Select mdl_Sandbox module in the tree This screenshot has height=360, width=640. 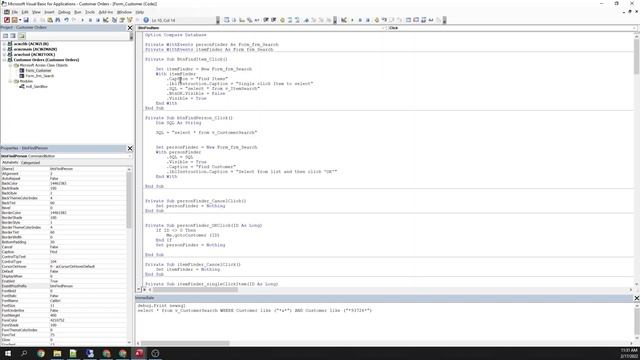coord(36,87)
